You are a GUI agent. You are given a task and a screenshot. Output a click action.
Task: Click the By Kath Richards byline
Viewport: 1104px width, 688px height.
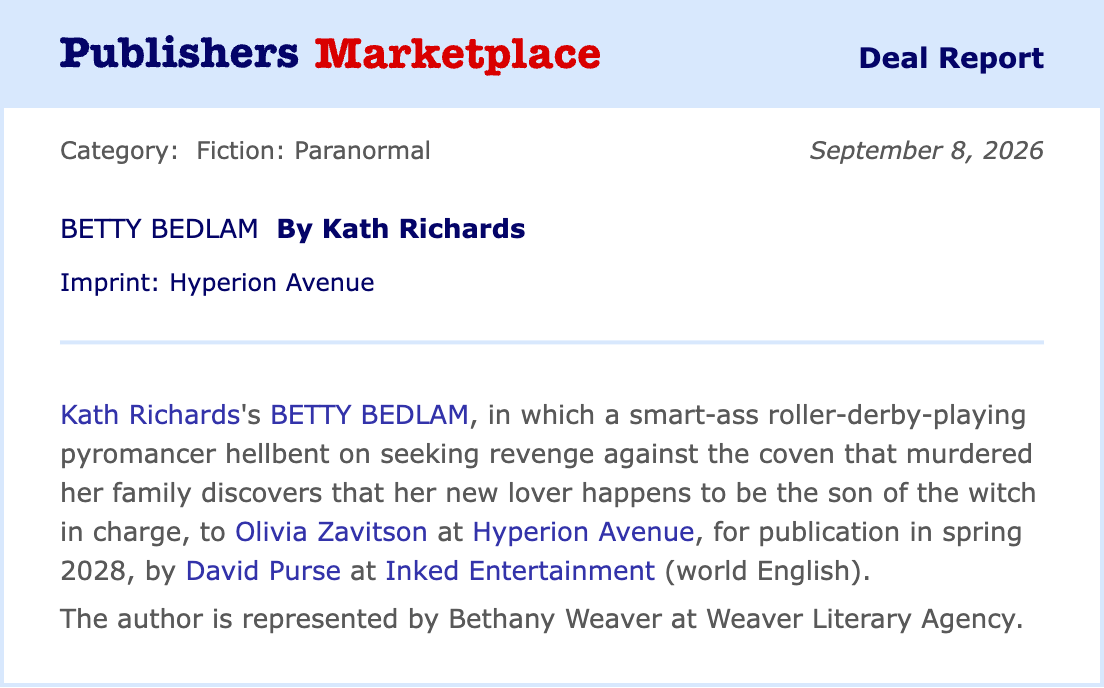point(401,229)
